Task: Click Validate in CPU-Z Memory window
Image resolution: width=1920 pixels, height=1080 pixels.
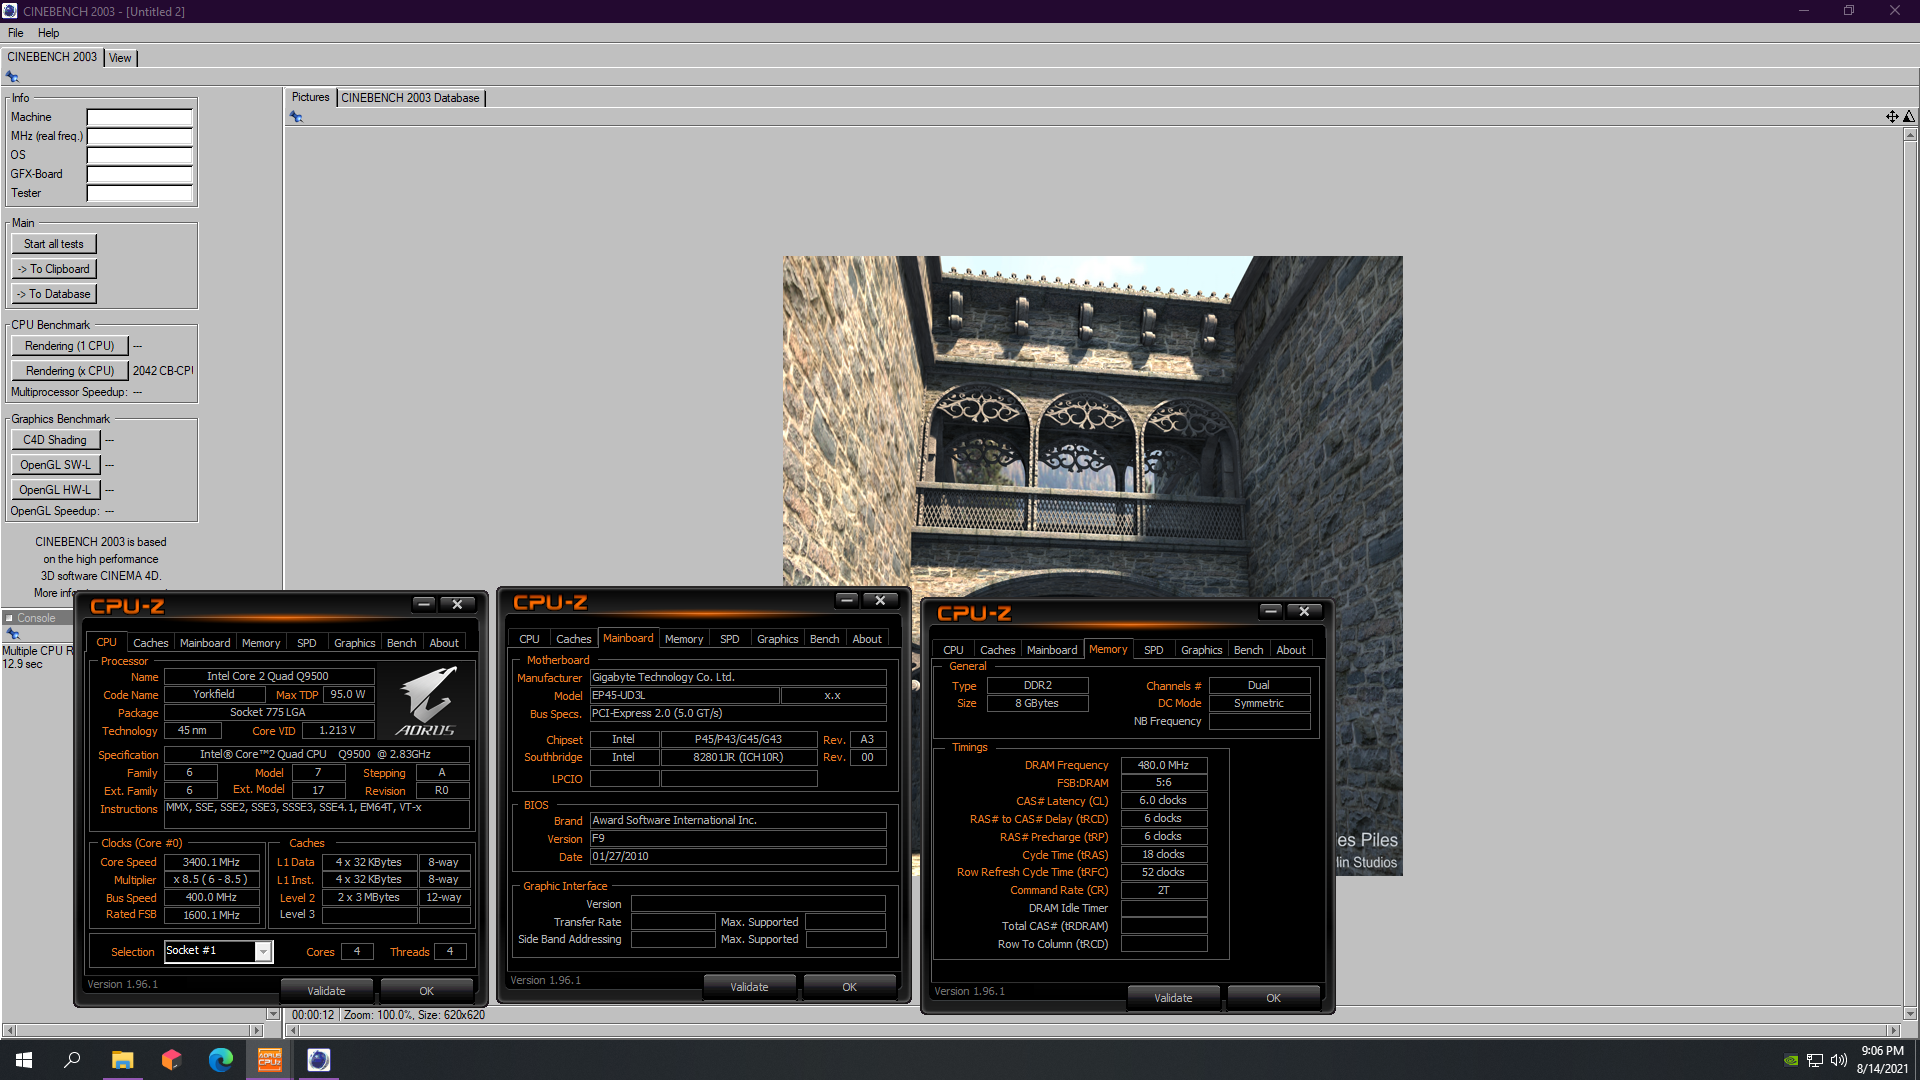Action: click(x=1173, y=998)
